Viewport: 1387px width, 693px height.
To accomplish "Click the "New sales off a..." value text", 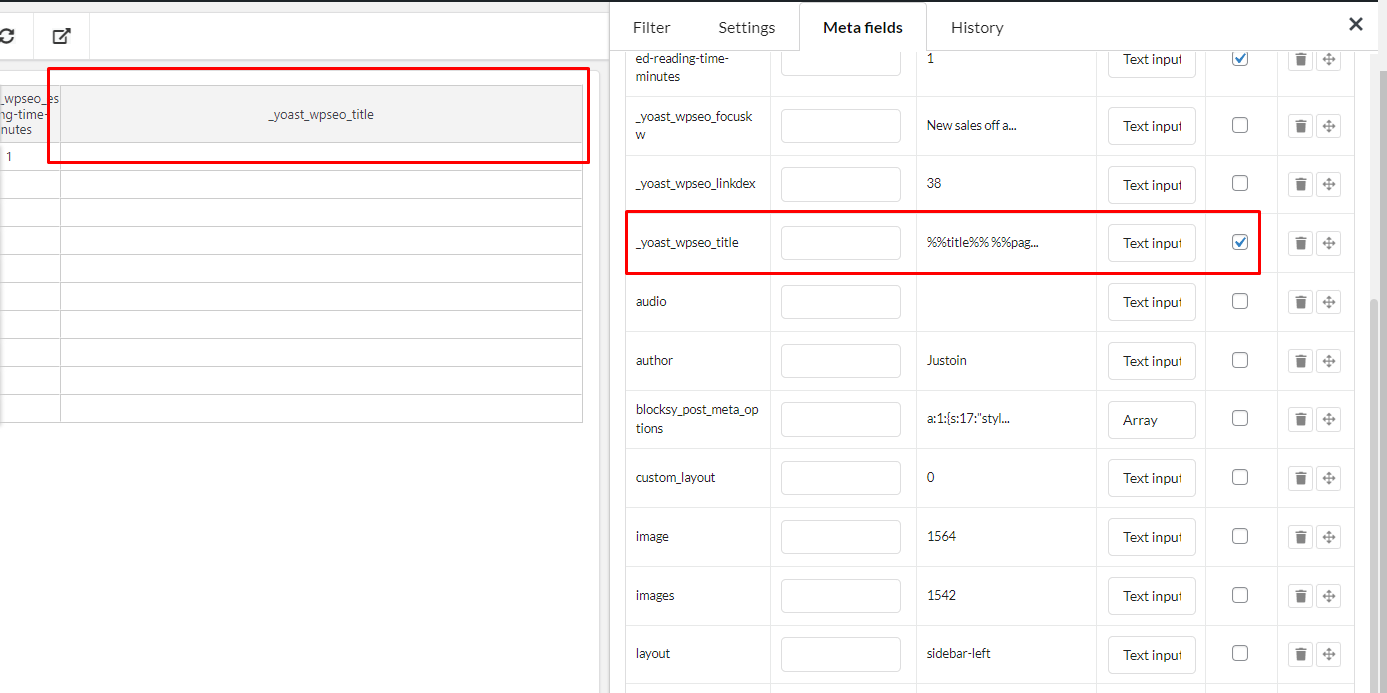I will (972, 126).
